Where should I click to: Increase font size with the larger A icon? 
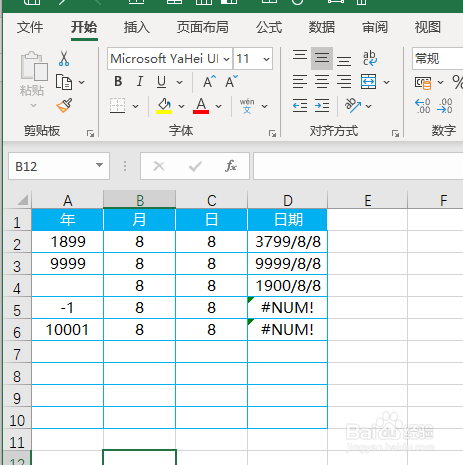click(x=209, y=81)
